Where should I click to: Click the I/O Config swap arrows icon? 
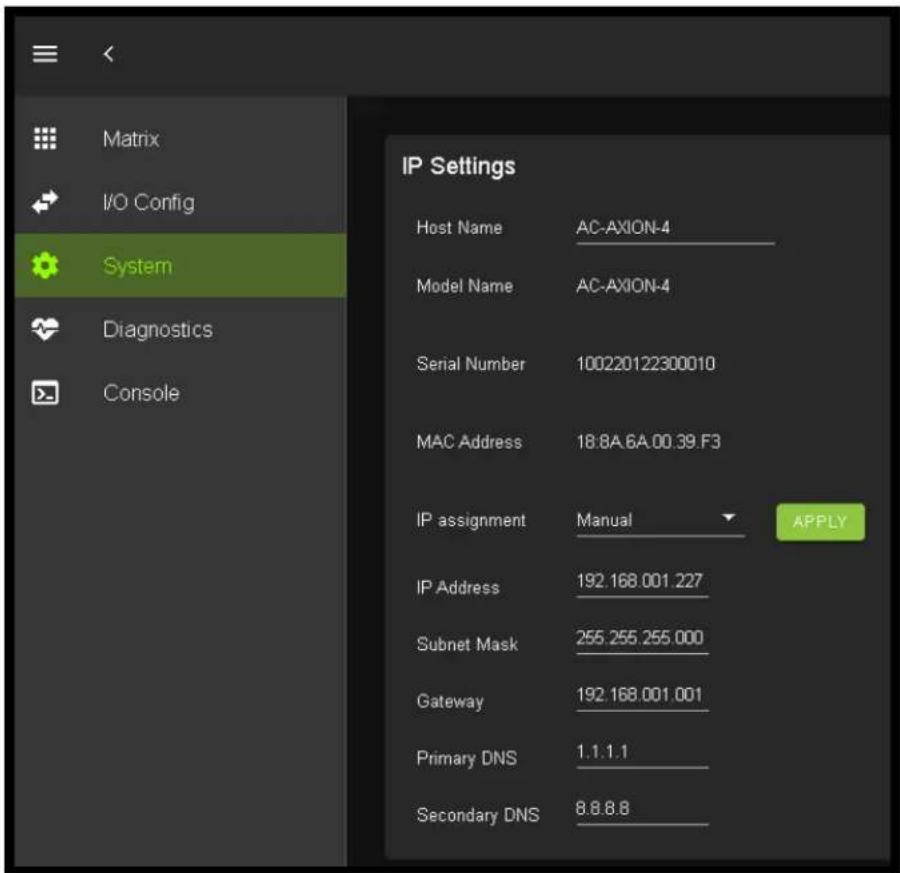coord(45,202)
